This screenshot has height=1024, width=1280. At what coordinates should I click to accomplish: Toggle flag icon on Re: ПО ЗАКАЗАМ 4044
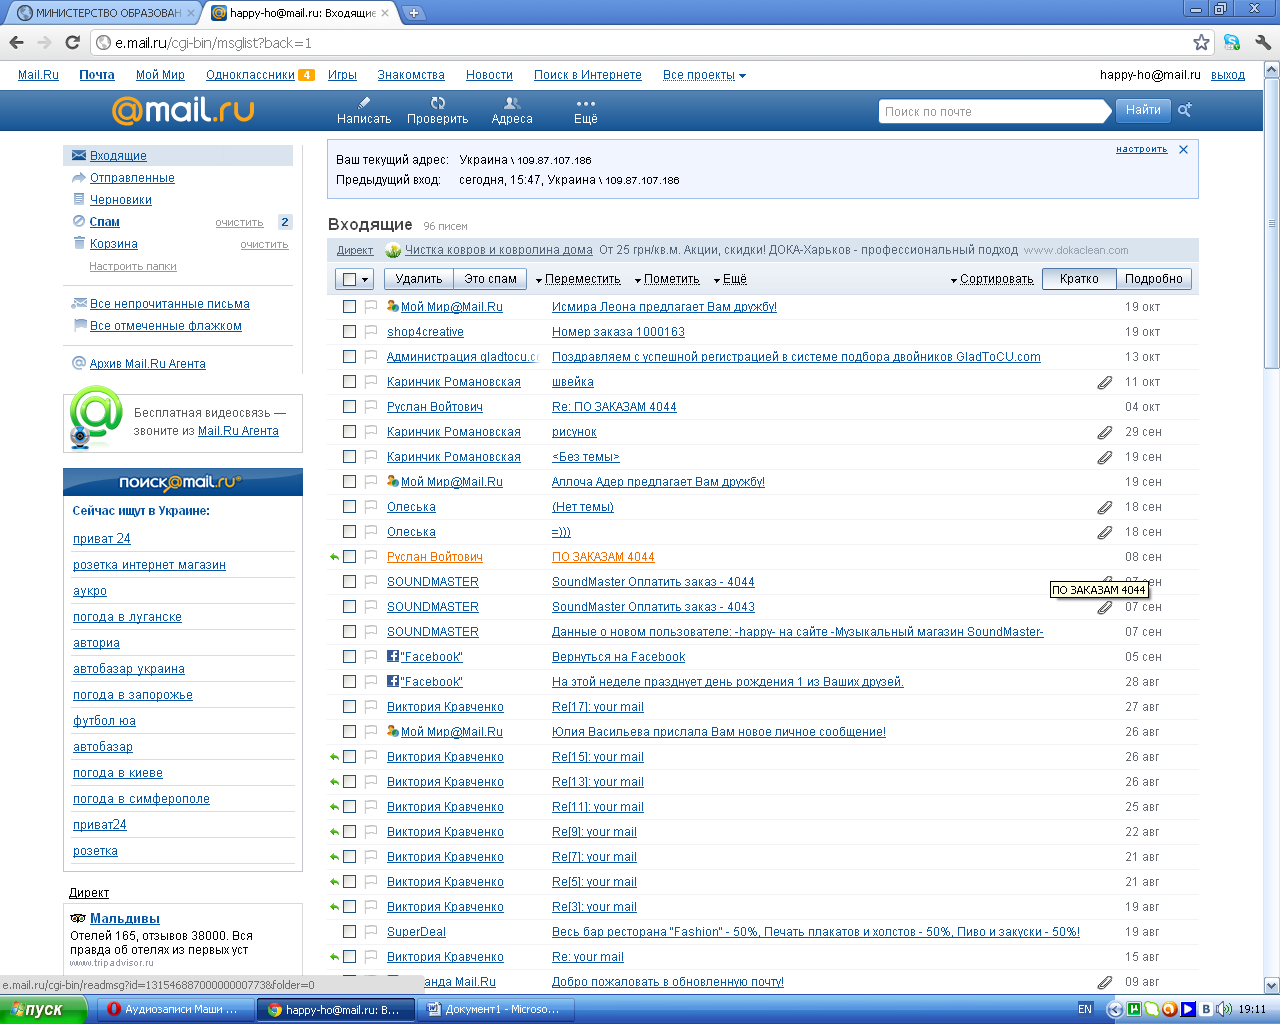click(x=370, y=407)
